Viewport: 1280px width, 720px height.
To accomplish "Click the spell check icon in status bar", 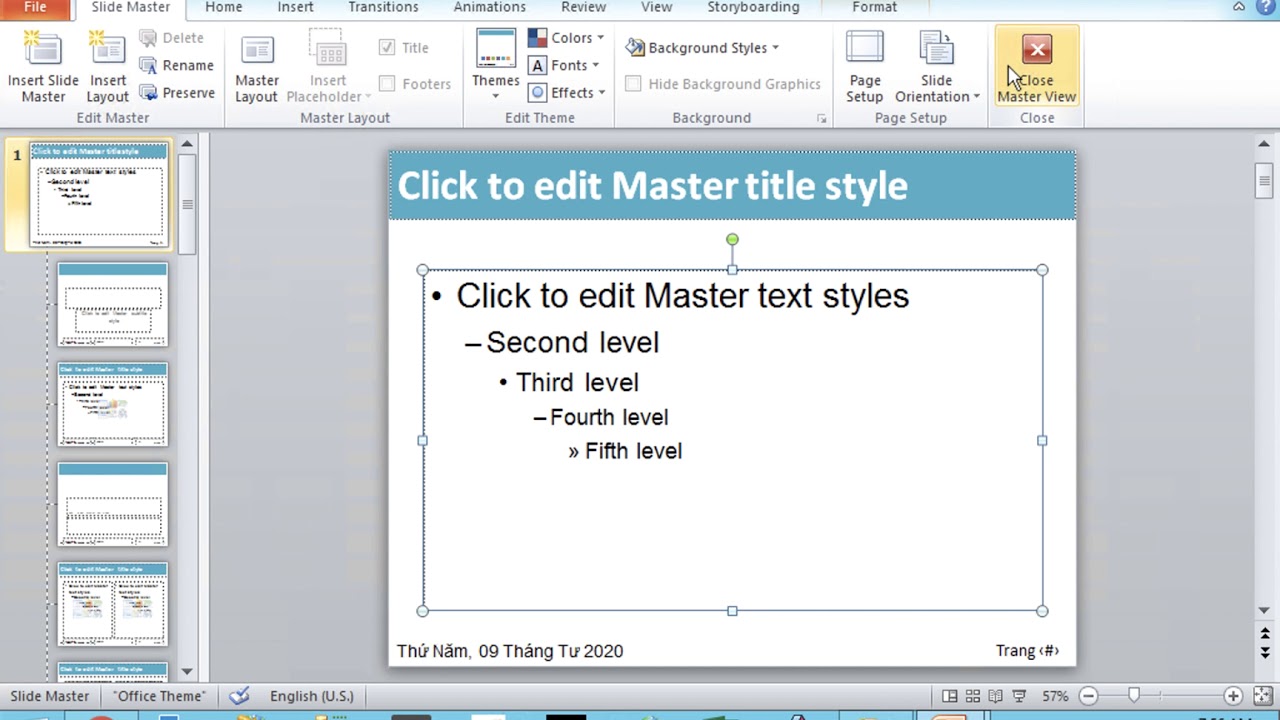I will click(239, 696).
